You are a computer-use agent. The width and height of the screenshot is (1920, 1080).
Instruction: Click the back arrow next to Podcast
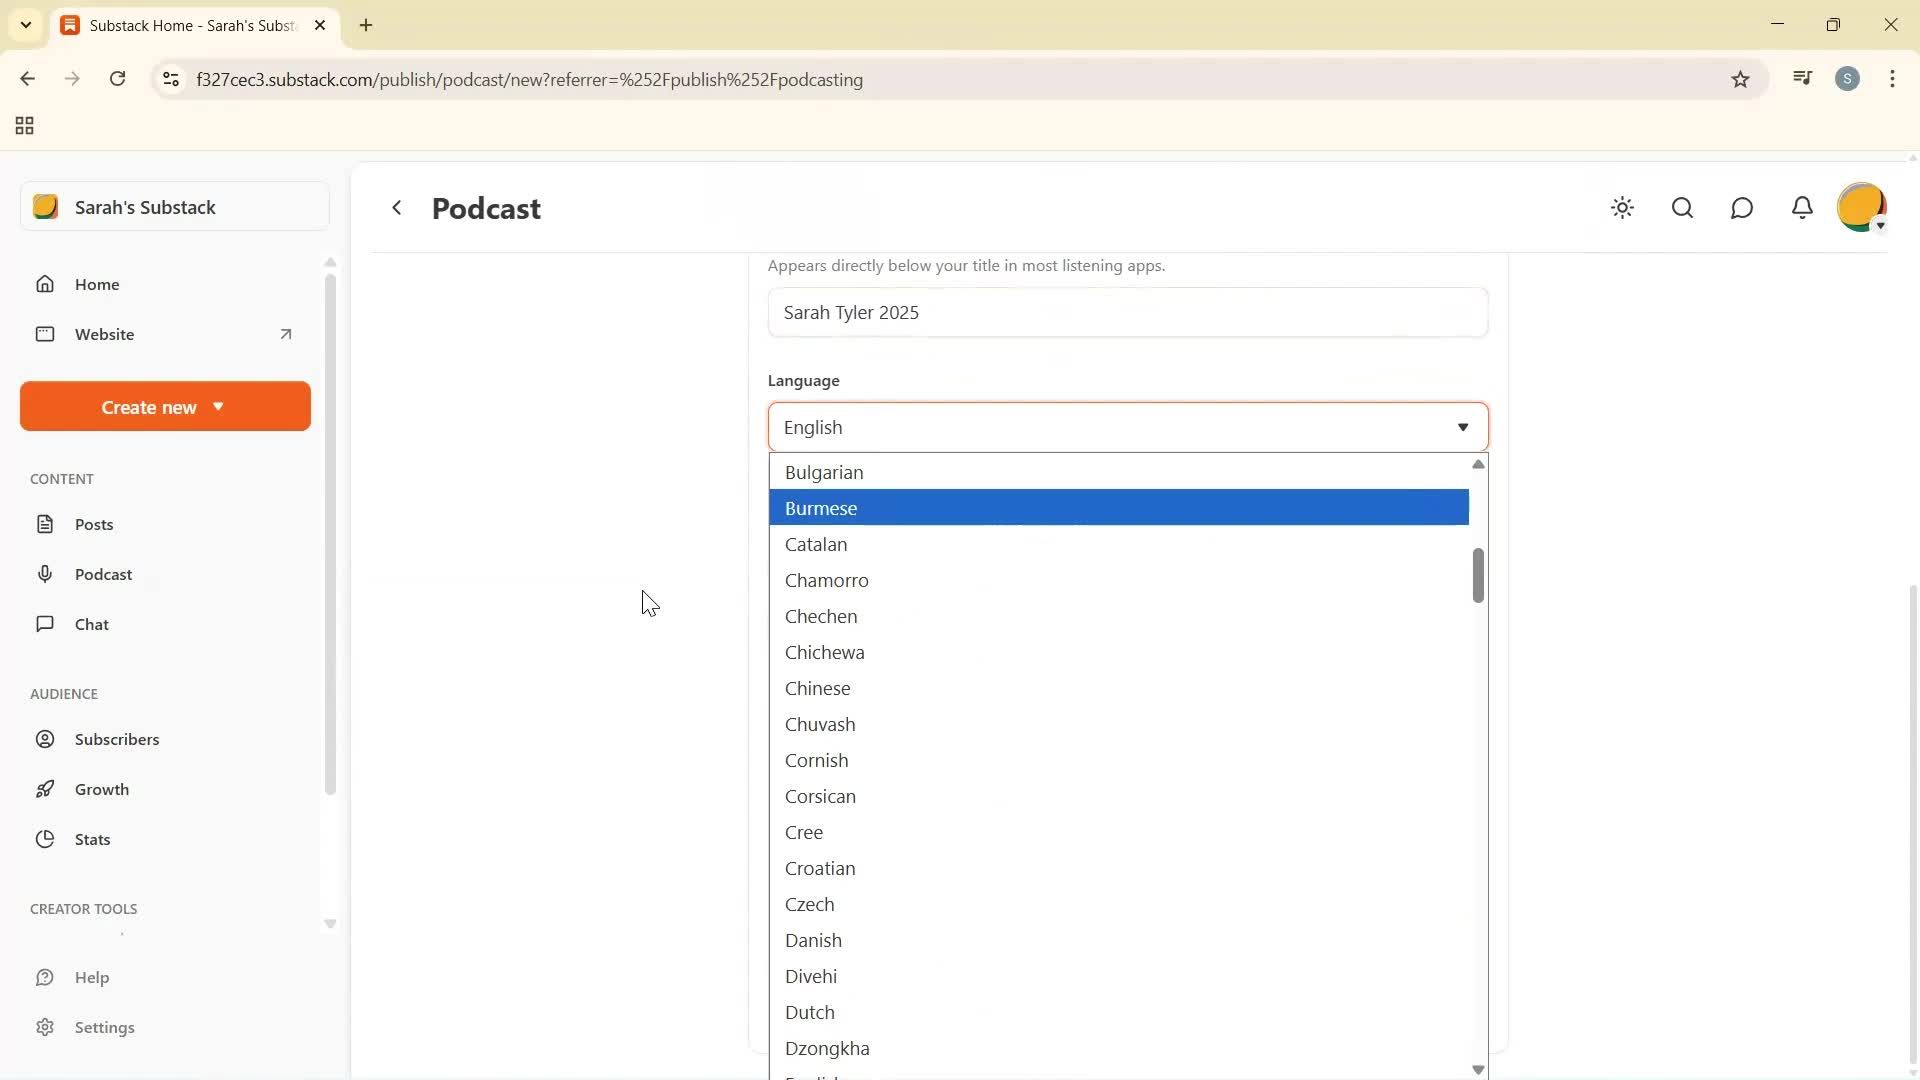click(397, 208)
